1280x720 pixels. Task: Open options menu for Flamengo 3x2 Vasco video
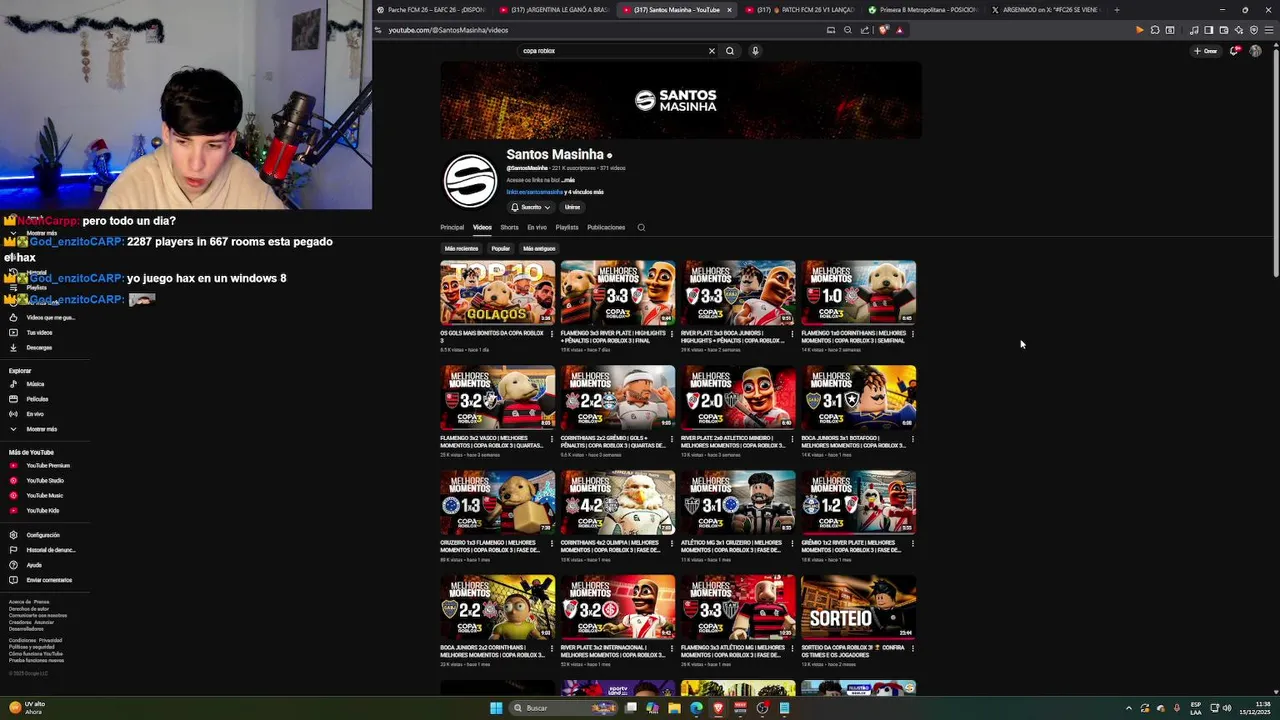(551, 439)
